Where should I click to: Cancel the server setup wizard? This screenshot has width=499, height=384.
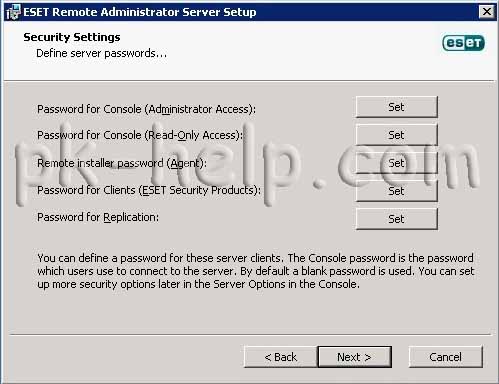click(x=445, y=357)
